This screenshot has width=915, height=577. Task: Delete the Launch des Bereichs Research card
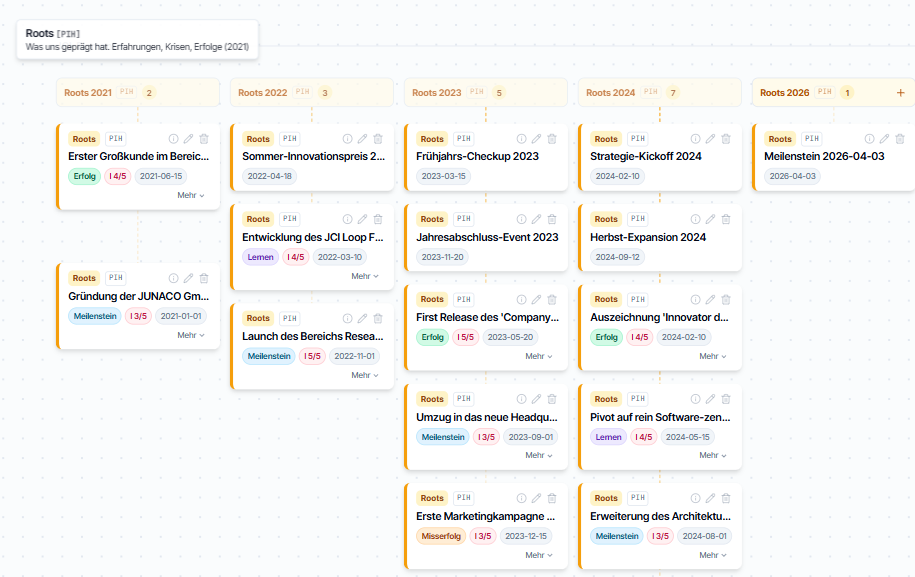click(x=378, y=319)
